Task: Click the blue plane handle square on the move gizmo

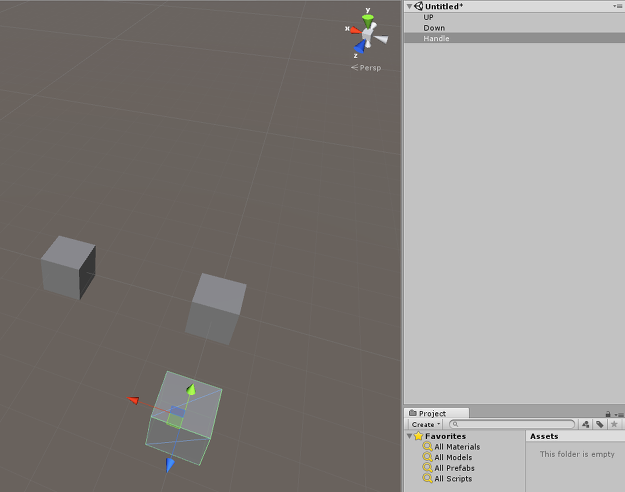Action: pos(178,411)
